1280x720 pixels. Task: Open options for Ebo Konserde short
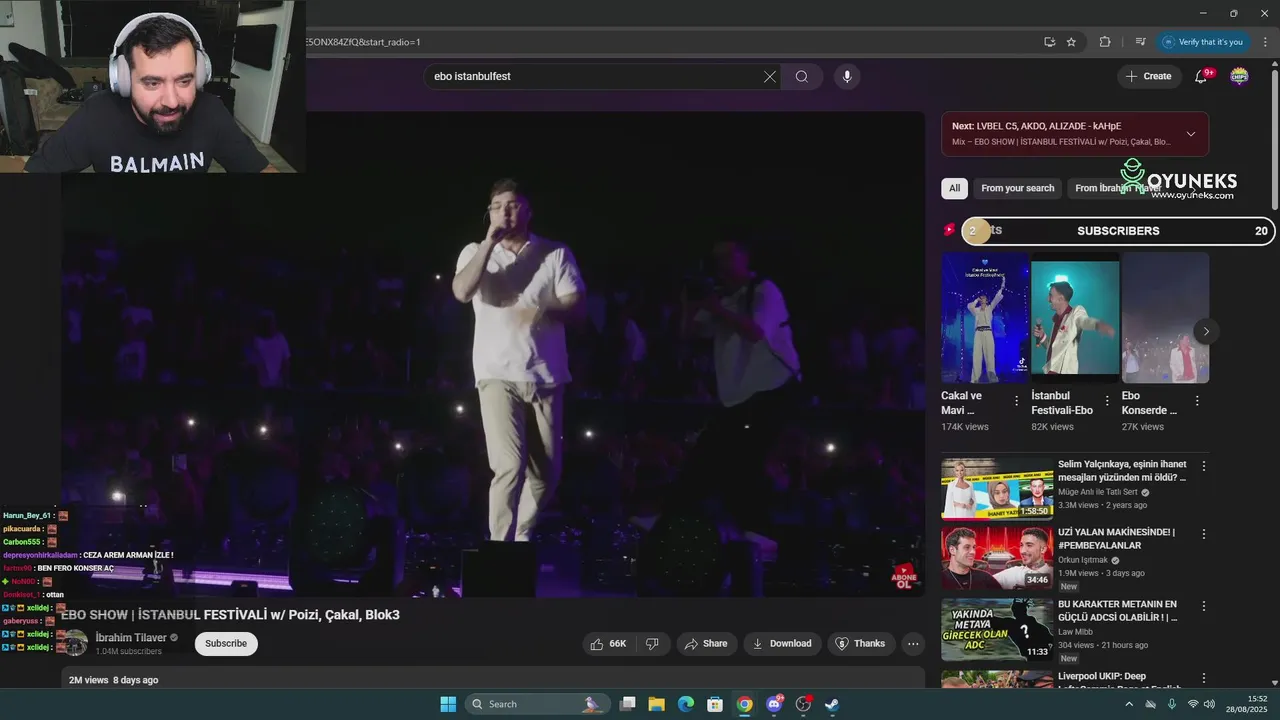click(x=1197, y=401)
